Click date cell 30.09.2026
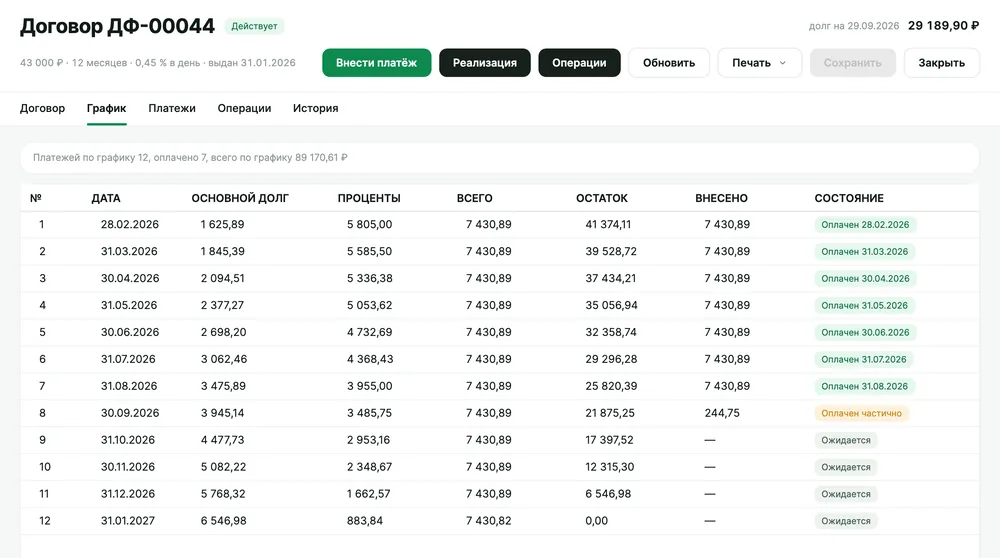The height and width of the screenshot is (558, 1000). click(x=130, y=413)
